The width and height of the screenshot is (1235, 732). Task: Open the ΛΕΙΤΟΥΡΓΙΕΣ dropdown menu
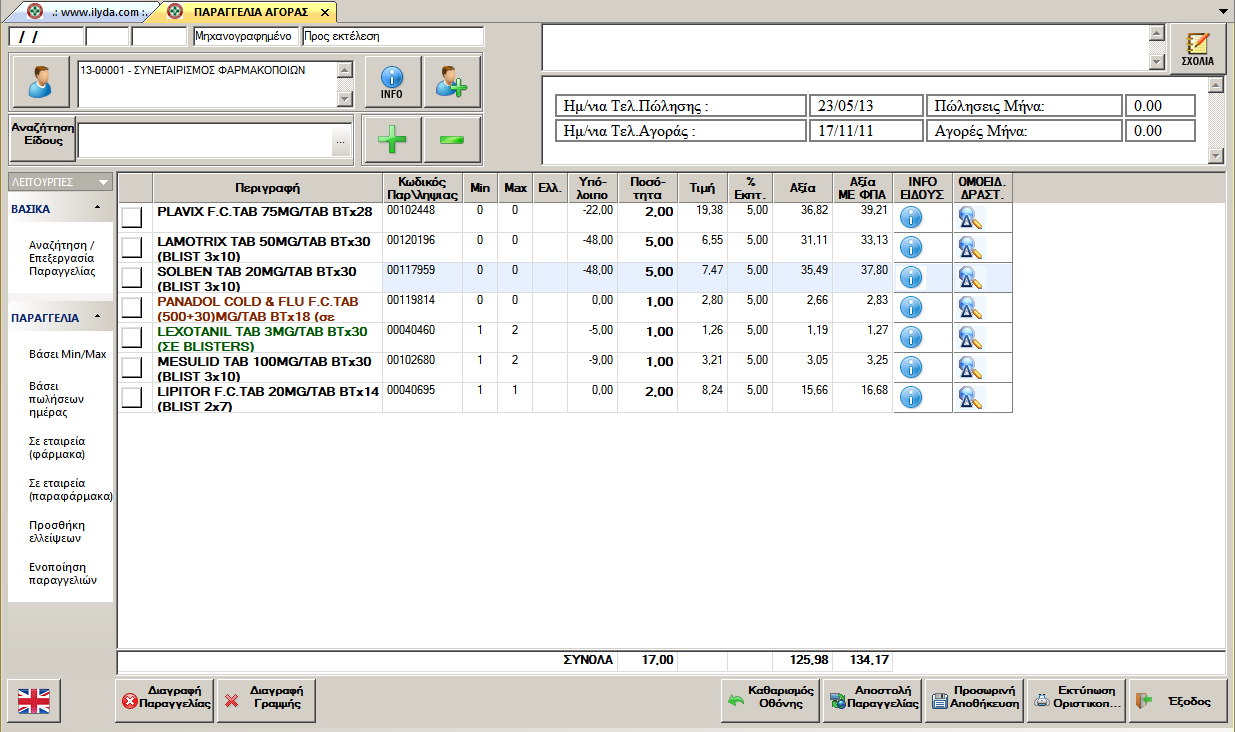[60, 182]
